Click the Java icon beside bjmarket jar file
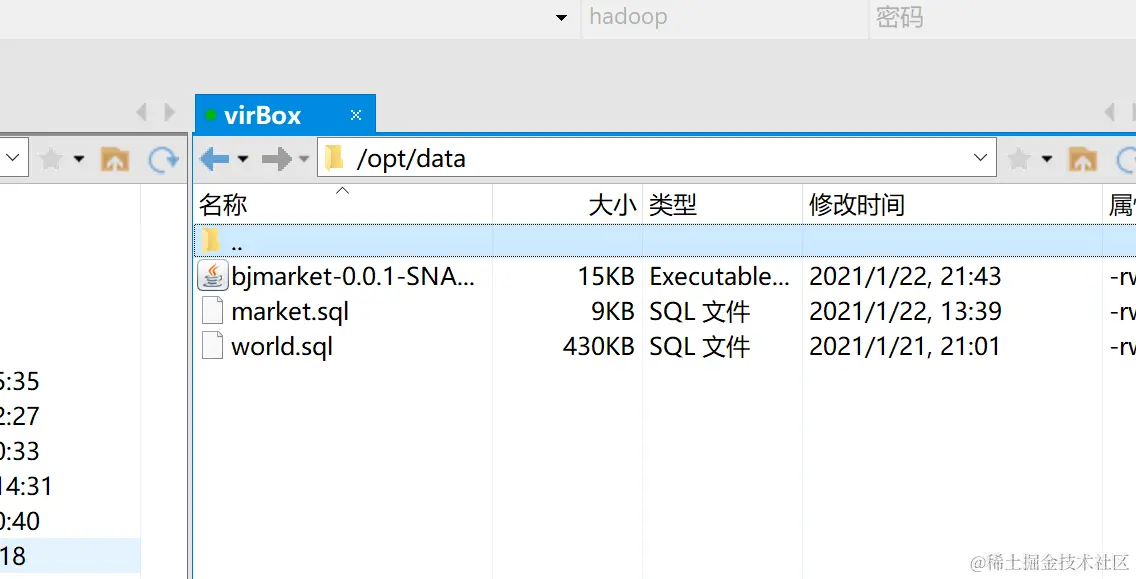This screenshot has height=579, width=1136. [211, 276]
